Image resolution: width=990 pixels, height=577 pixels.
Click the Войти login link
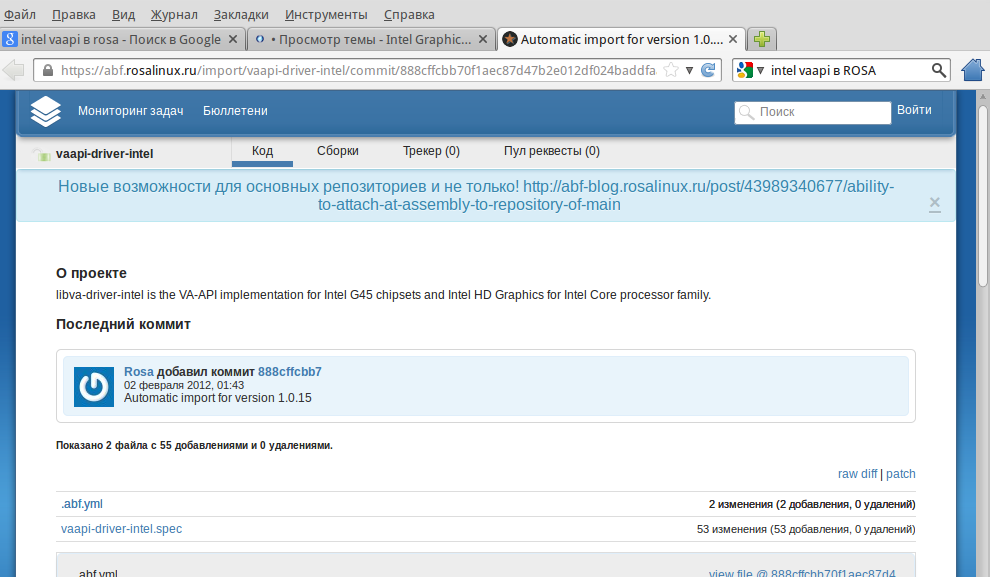coord(914,110)
